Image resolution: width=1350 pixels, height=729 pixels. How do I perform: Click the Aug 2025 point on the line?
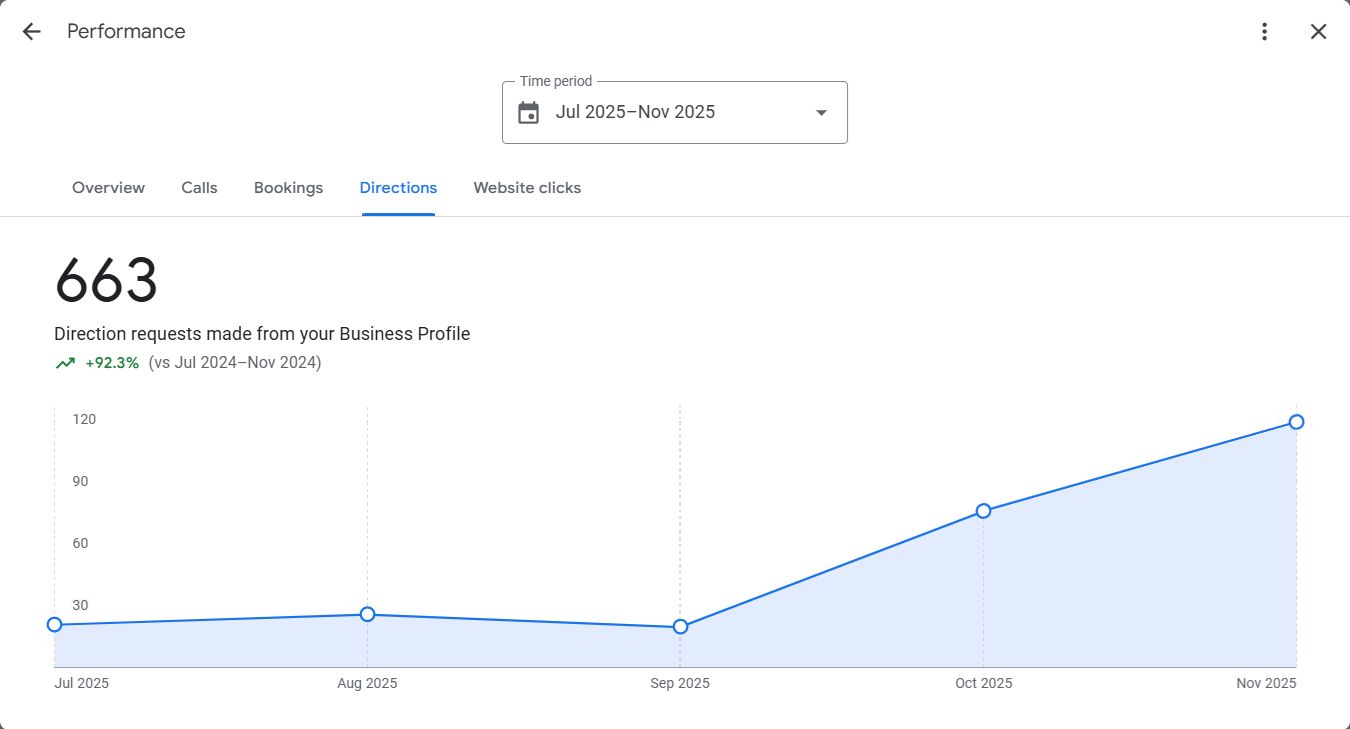click(368, 614)
